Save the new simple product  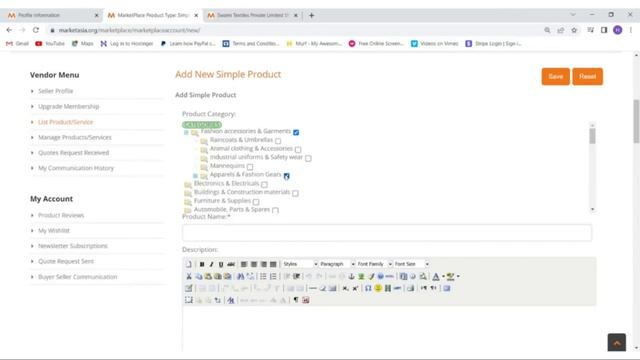556,76
